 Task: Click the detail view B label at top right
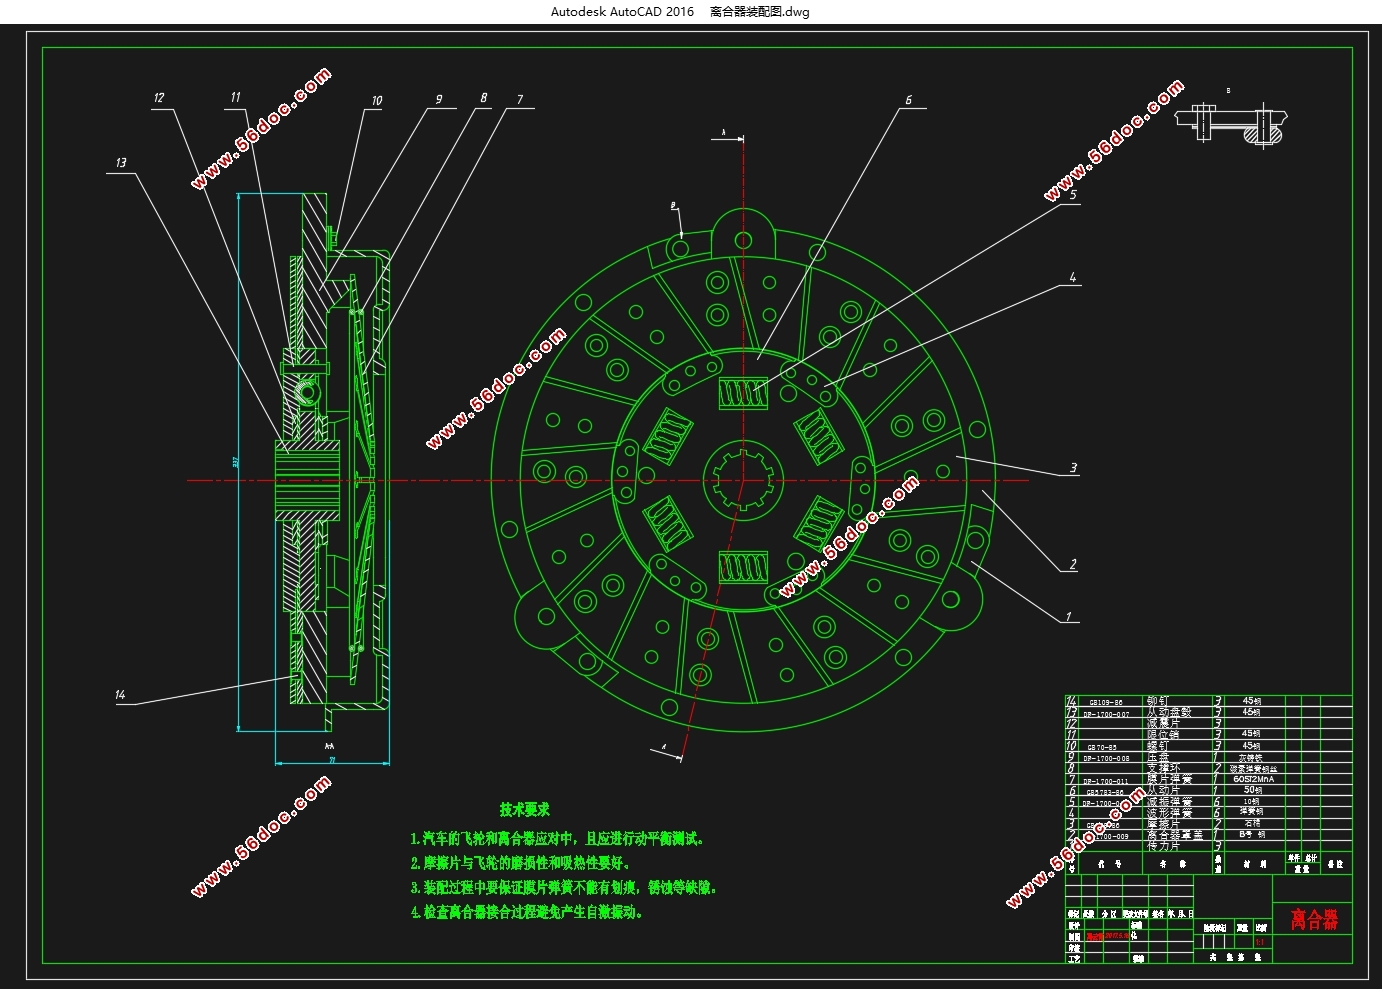(x=1228, y=91)
